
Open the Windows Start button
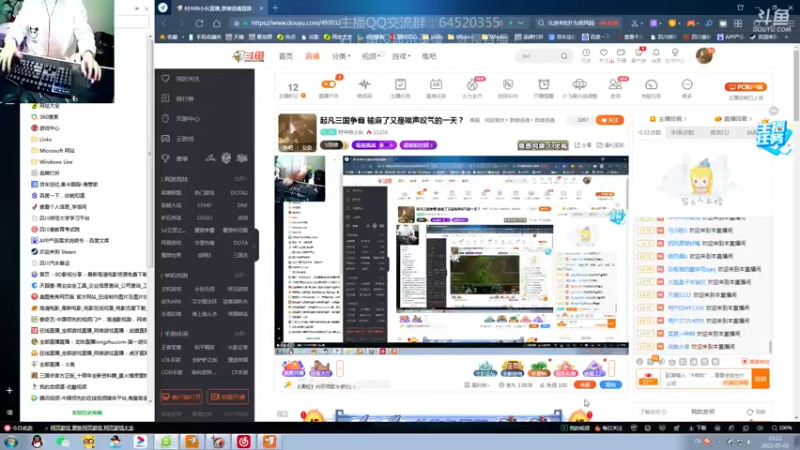[11, 442]
